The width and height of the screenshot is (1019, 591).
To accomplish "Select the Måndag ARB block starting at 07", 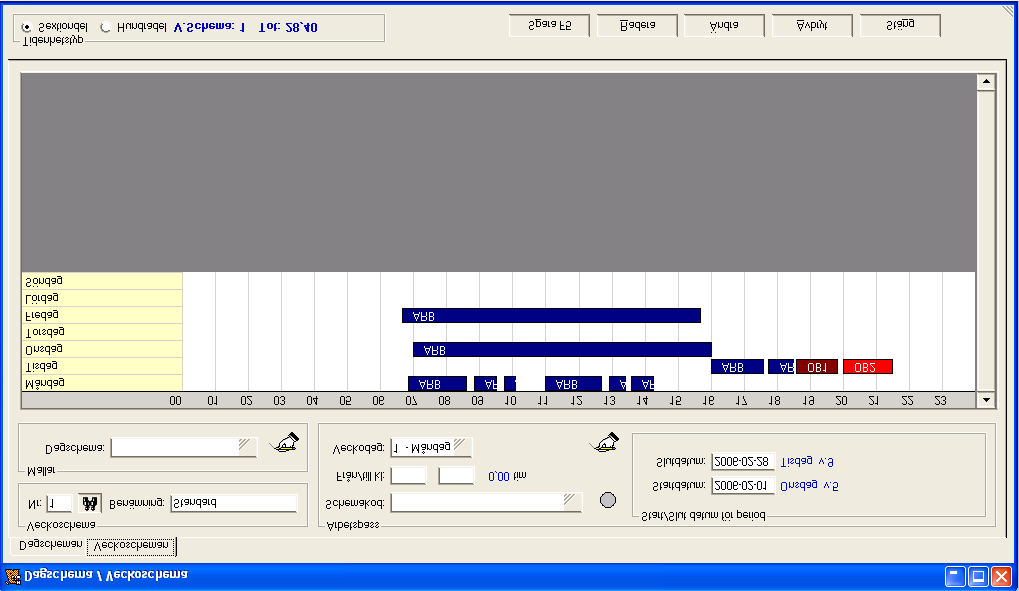I will point(437,384).
